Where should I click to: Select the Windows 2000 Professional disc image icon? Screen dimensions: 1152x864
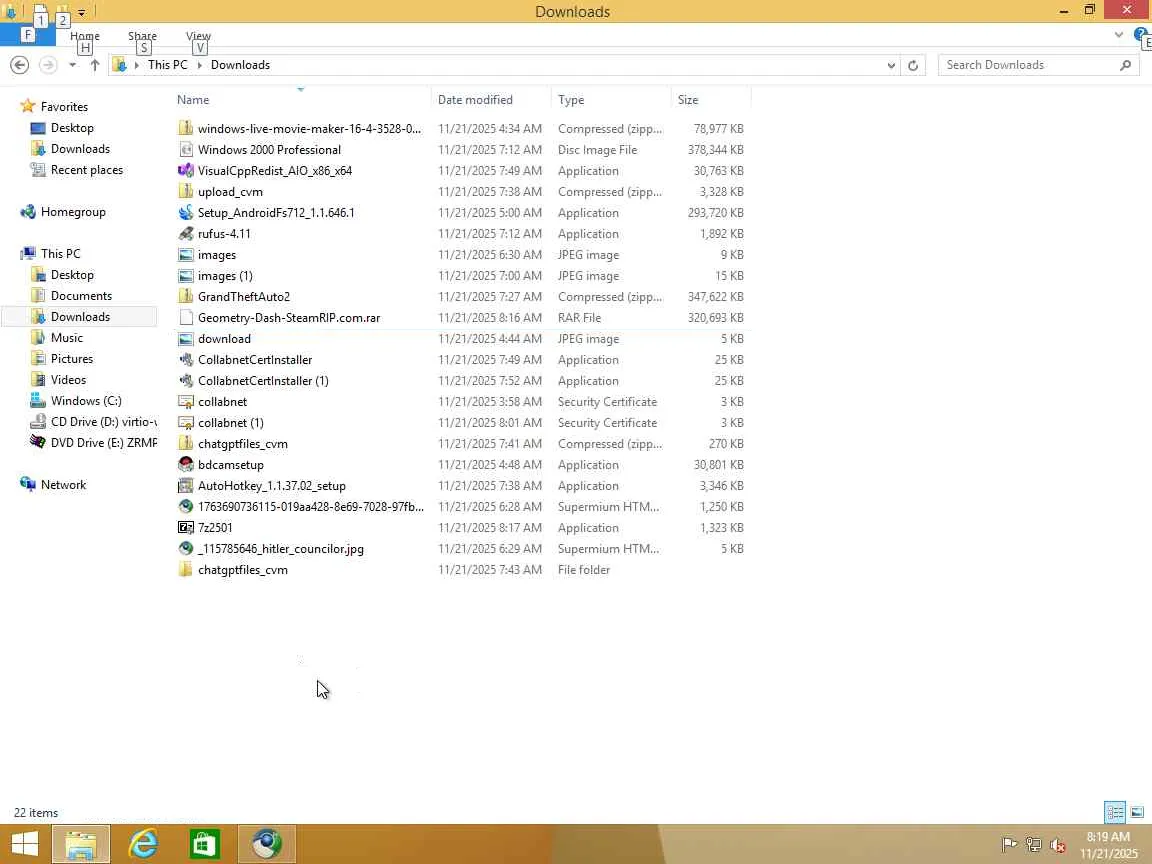186,149
